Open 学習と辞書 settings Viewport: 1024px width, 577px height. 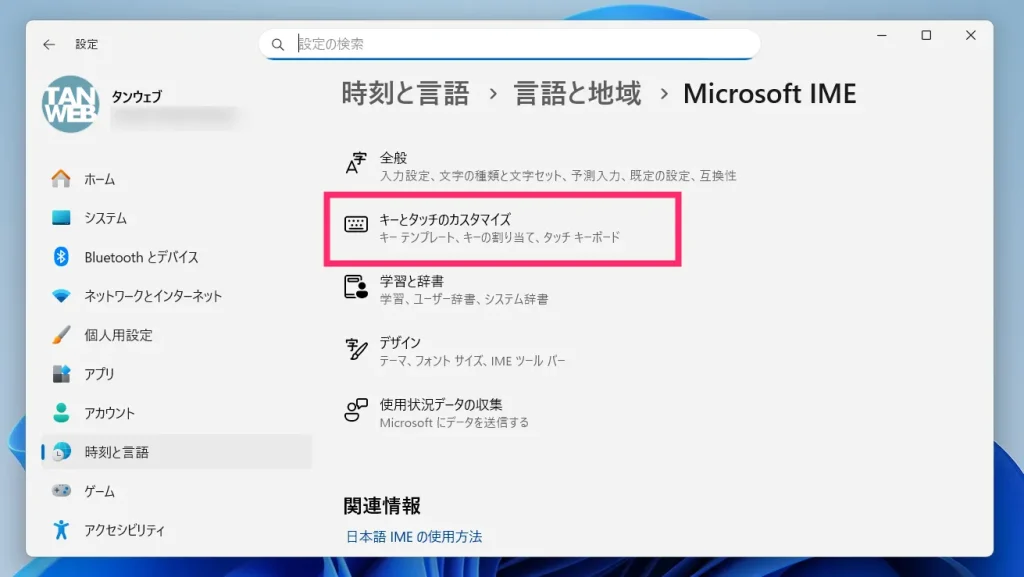pyautogui.click(x=503, y=289)
